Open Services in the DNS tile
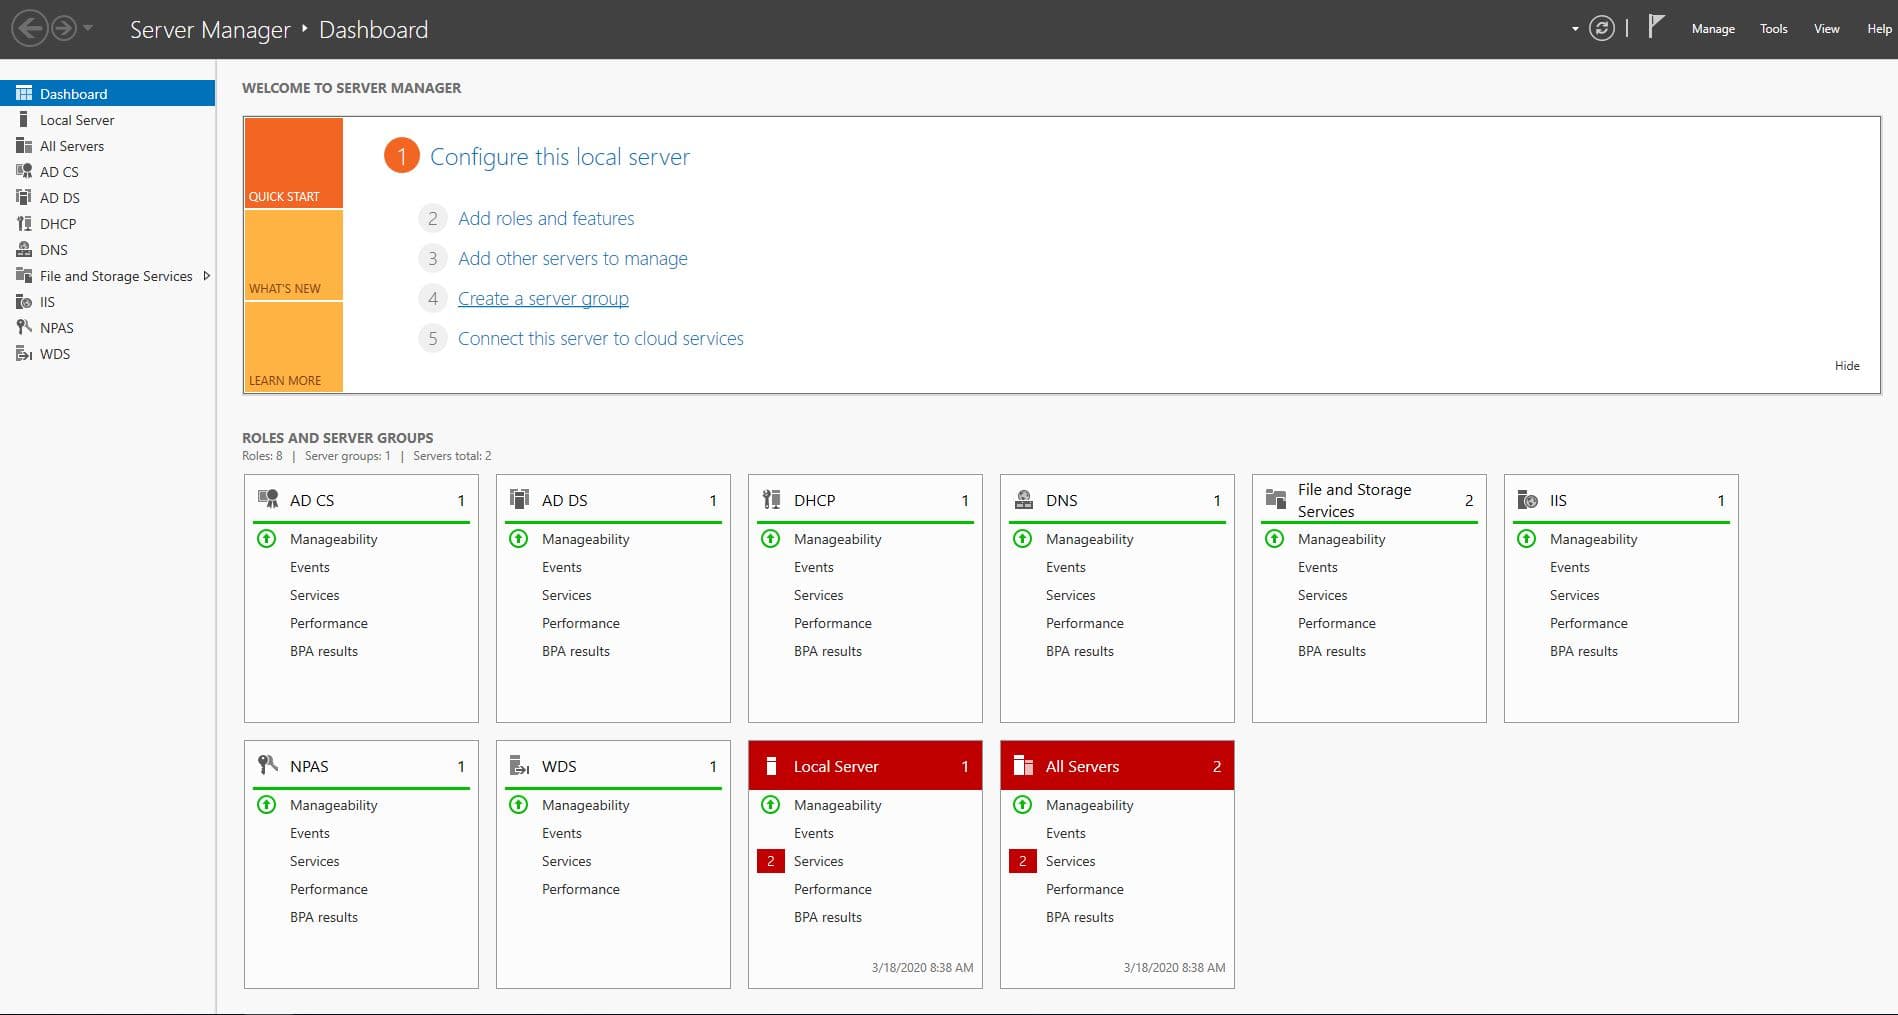The height and width of the screenshot is (1015, 1898). pos(1071,595)
